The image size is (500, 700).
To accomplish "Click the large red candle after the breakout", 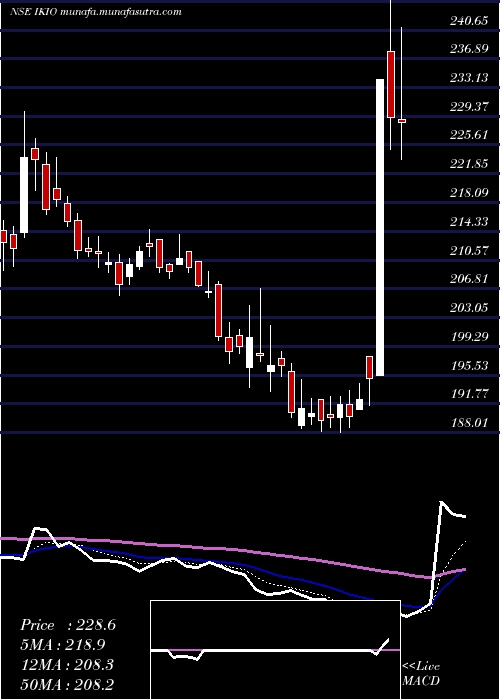I will pyautogui.click(x=391, y=84).
